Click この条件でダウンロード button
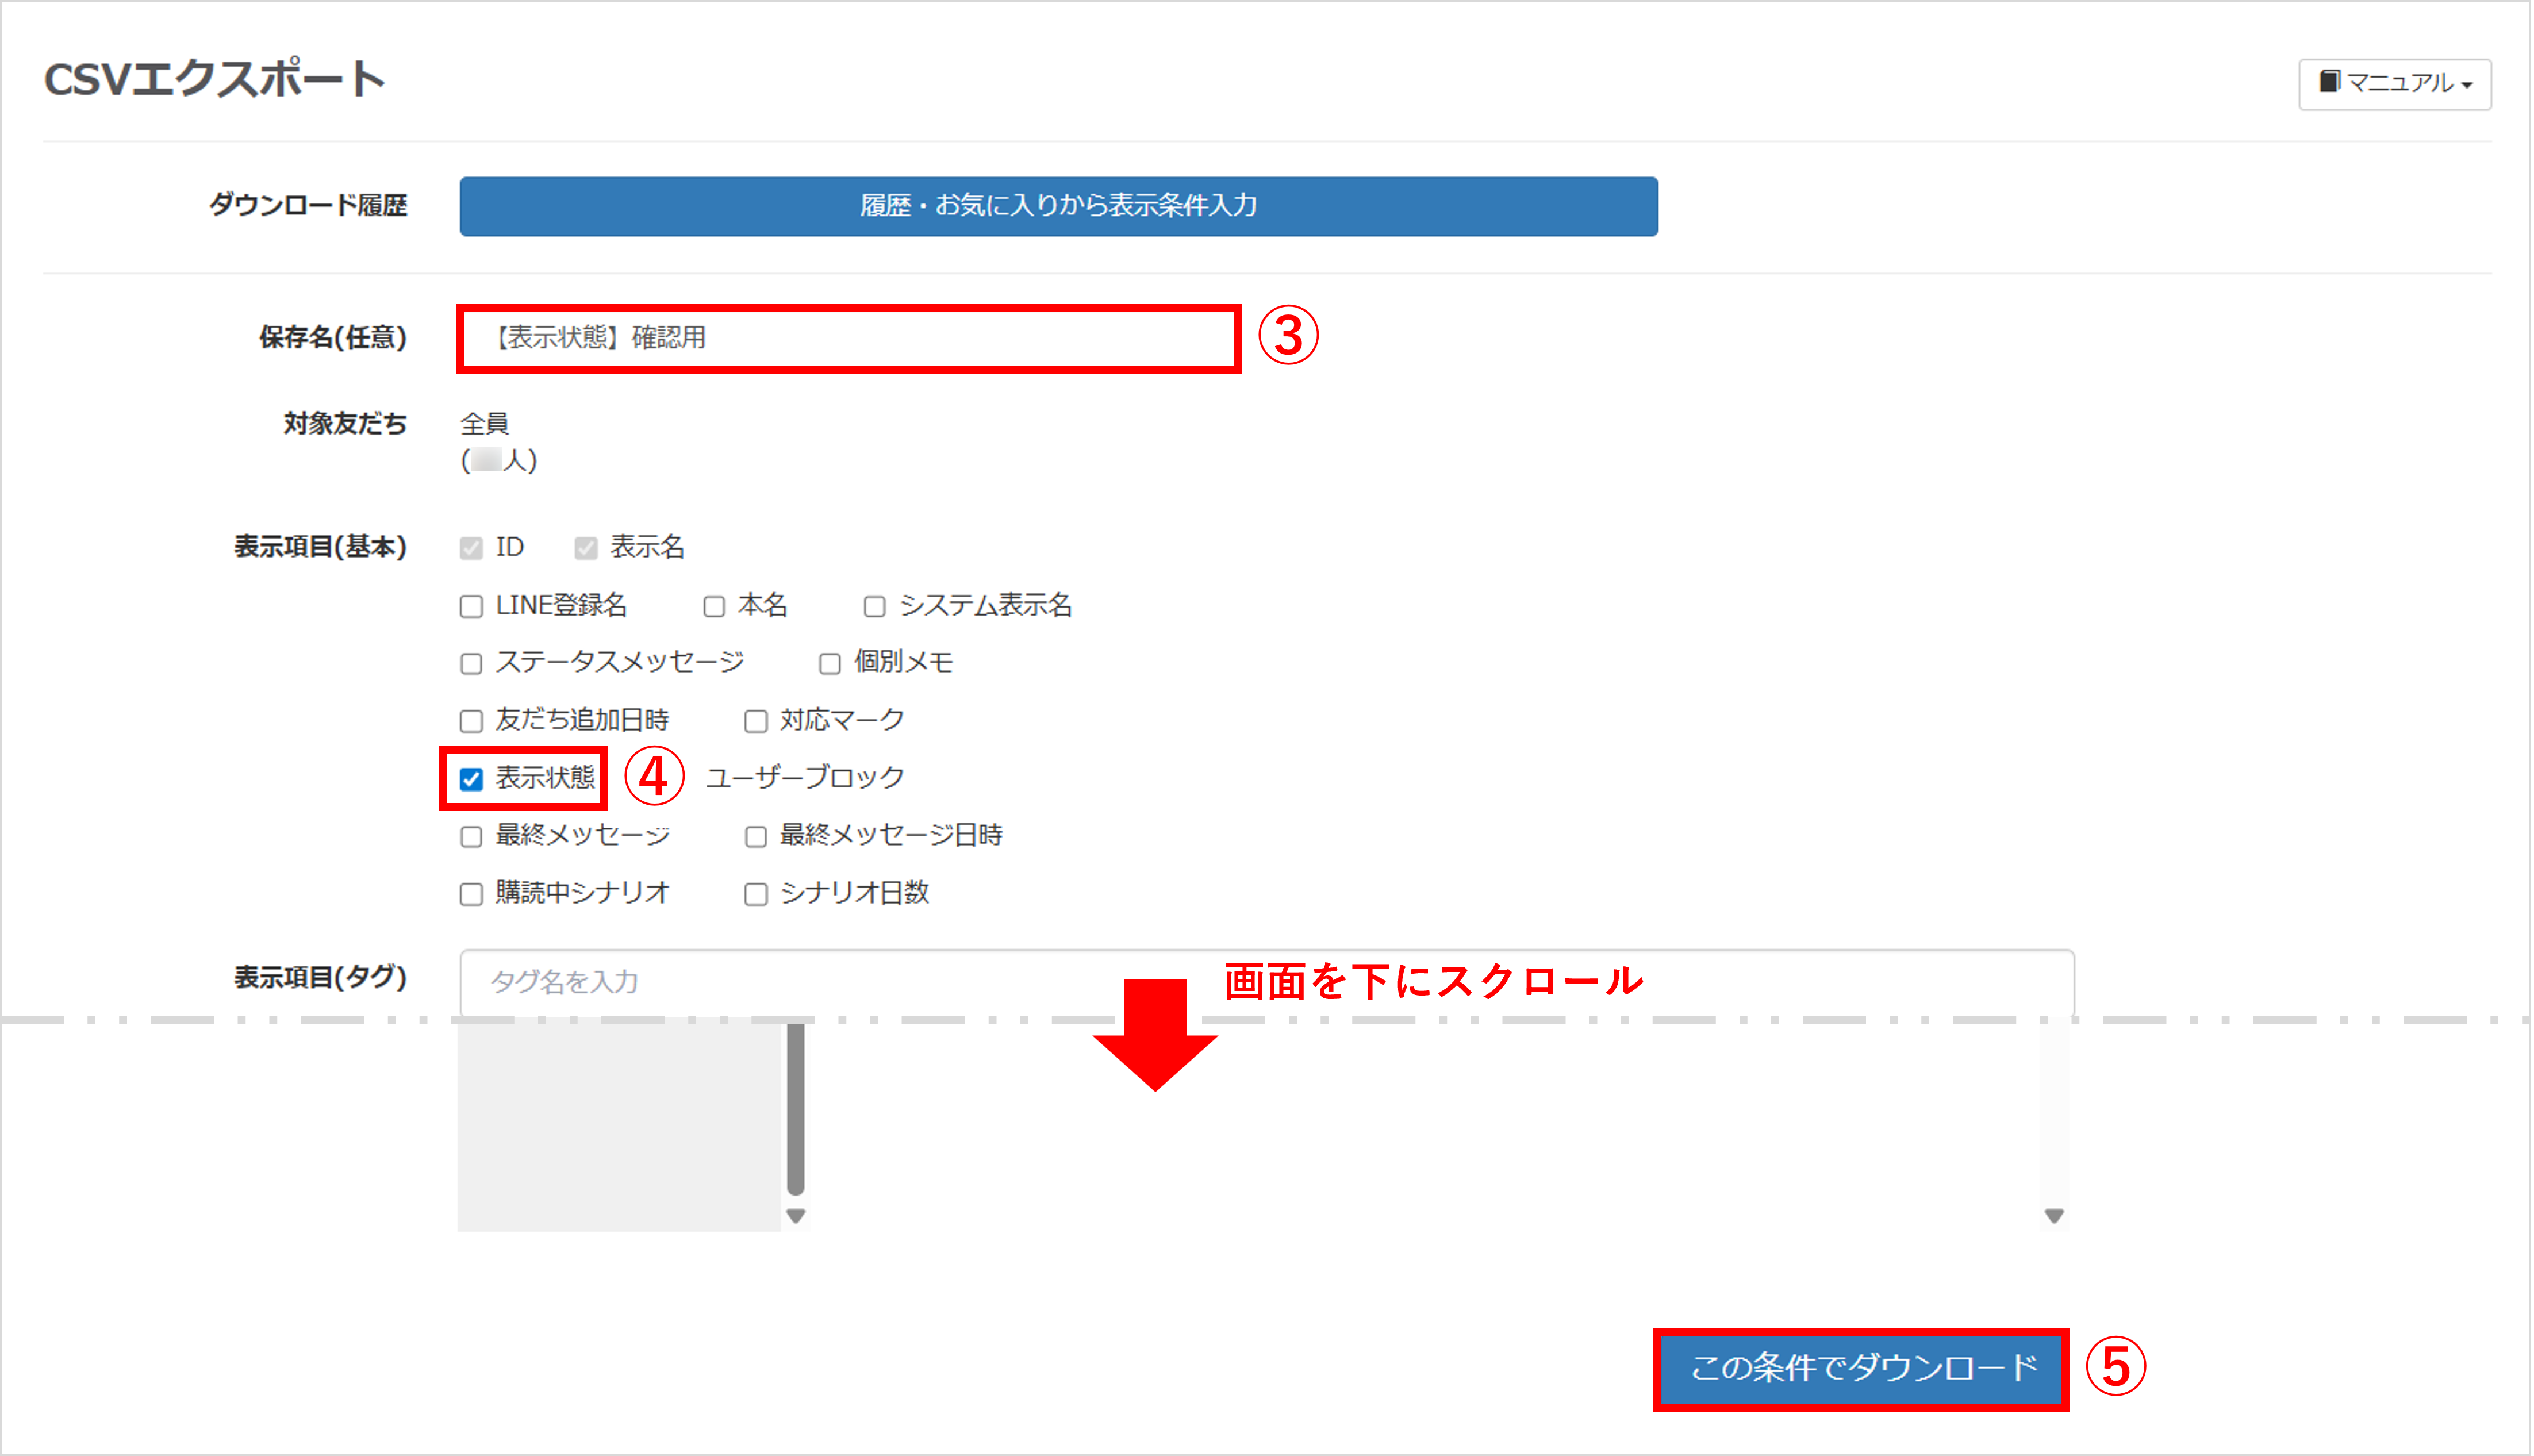Viewport: 2534px width, 1456px height. pos(1861,1368)
